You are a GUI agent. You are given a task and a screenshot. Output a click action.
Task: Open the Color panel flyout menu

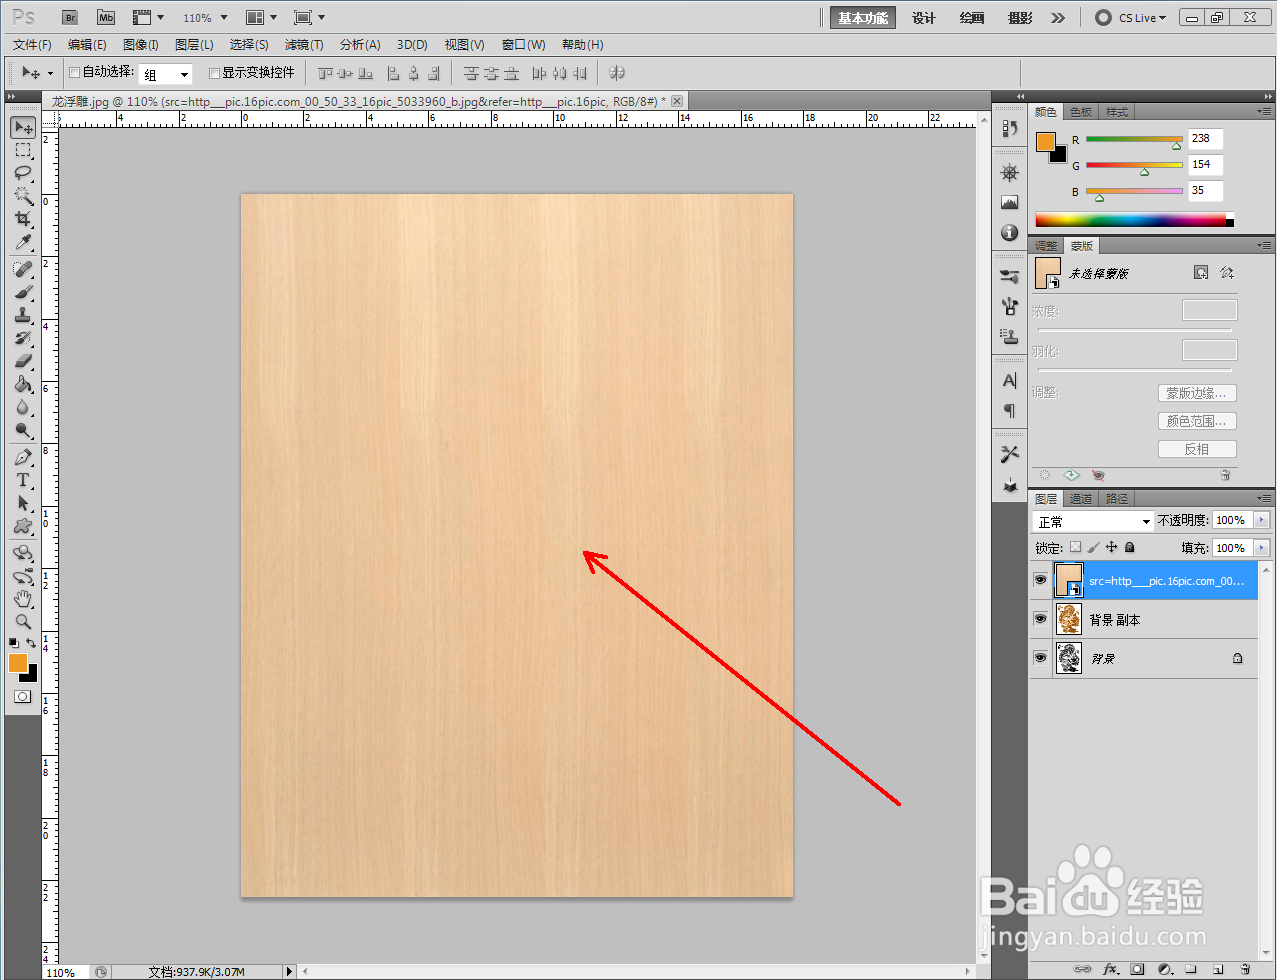click(x=1263, y=111)
